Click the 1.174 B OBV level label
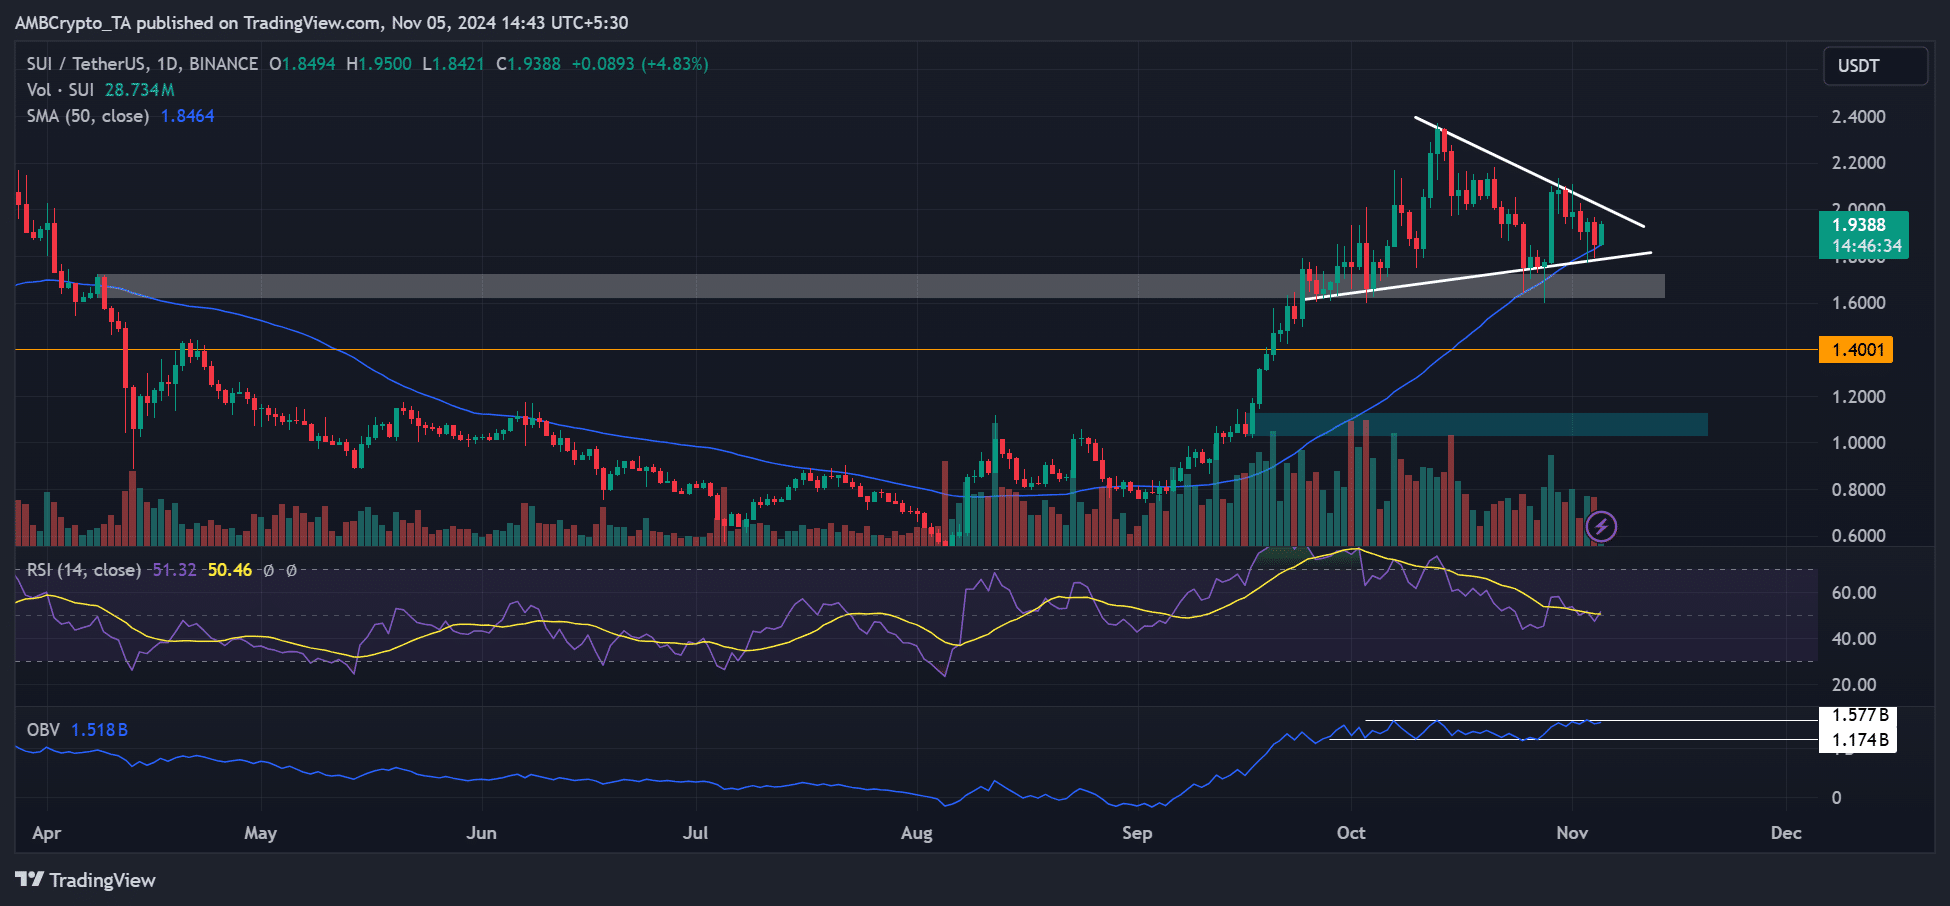Viewport: 1950px width, 906px height. pos(1858,740)
